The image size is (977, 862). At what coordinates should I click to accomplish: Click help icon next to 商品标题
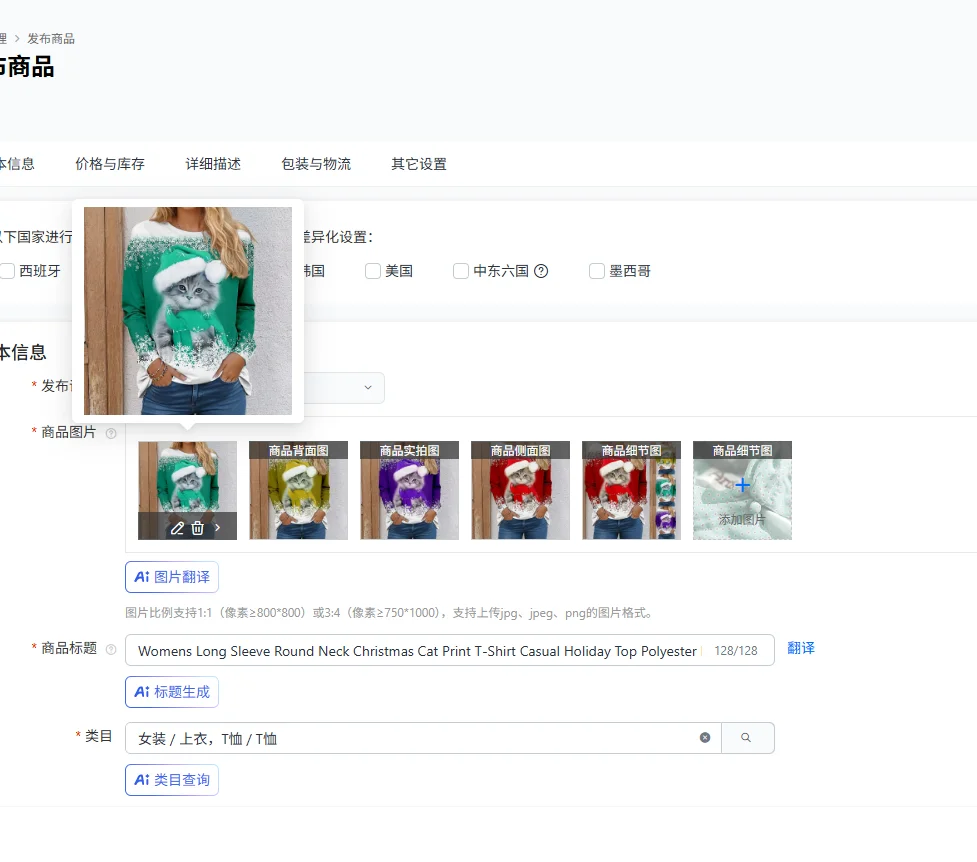pyautogui.click(x=111, y=649)
